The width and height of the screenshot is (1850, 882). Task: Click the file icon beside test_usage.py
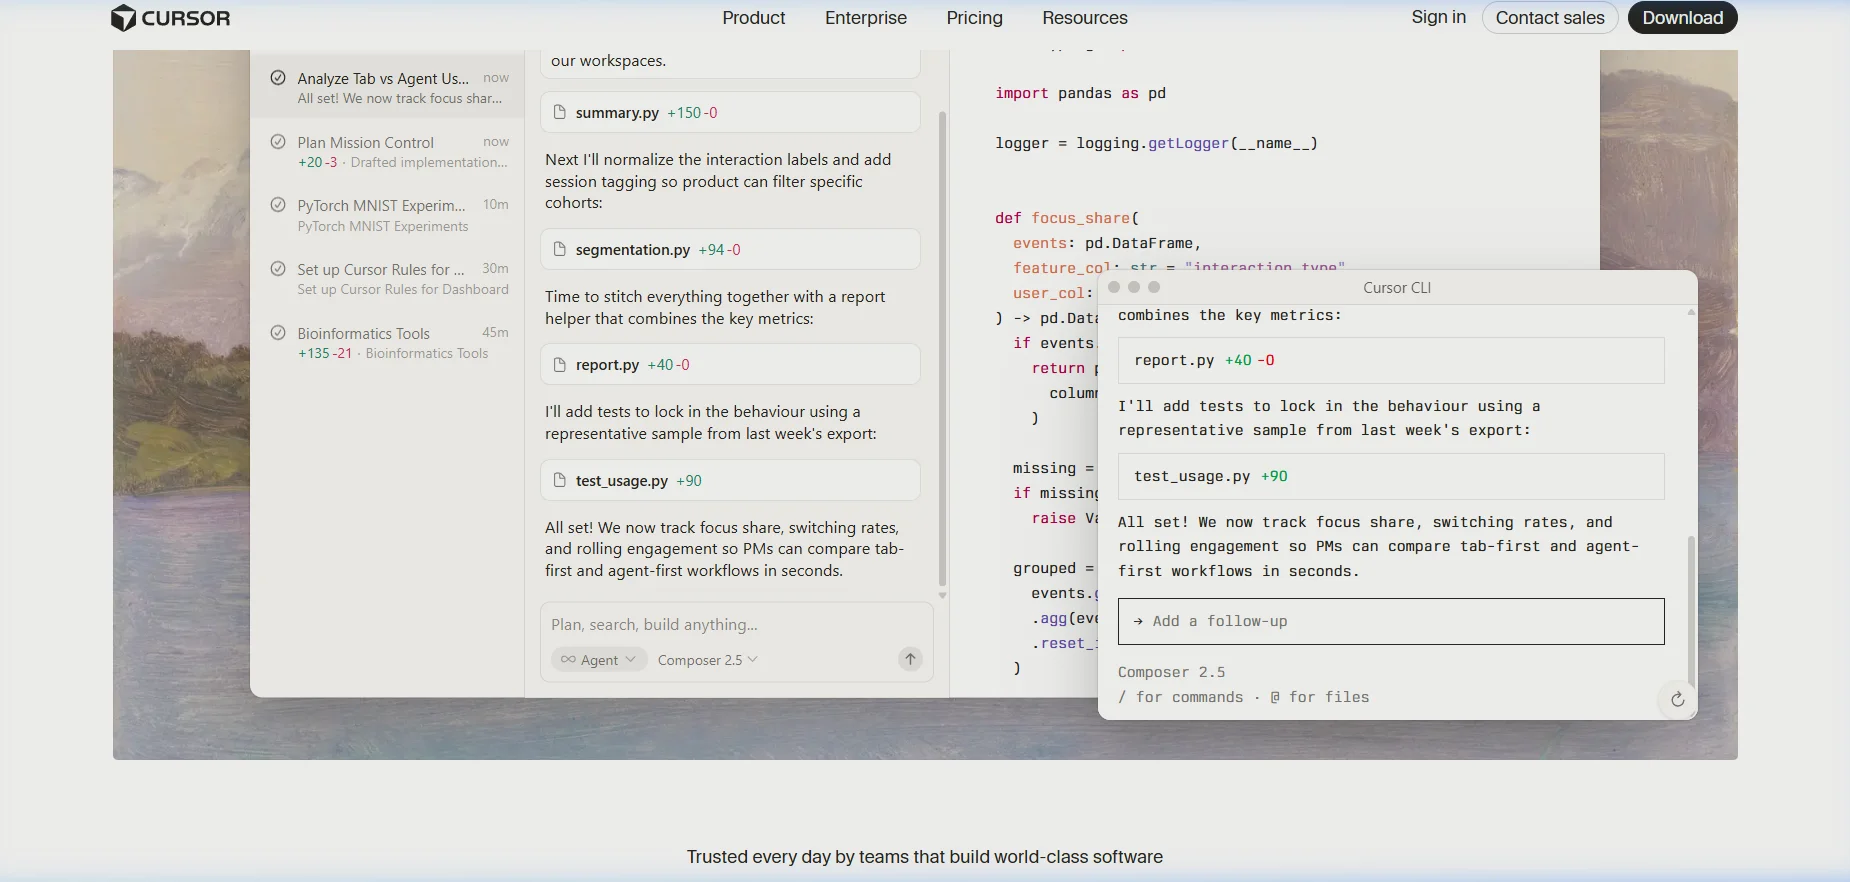point(560,480)
